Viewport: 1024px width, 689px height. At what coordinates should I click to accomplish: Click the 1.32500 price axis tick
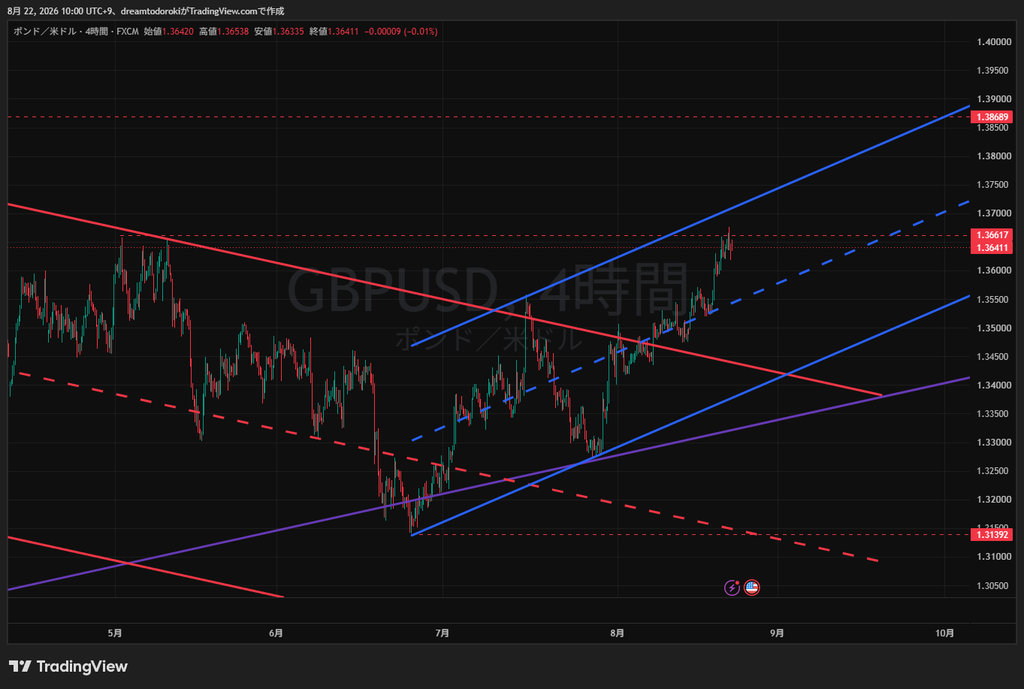coord(994,471)
